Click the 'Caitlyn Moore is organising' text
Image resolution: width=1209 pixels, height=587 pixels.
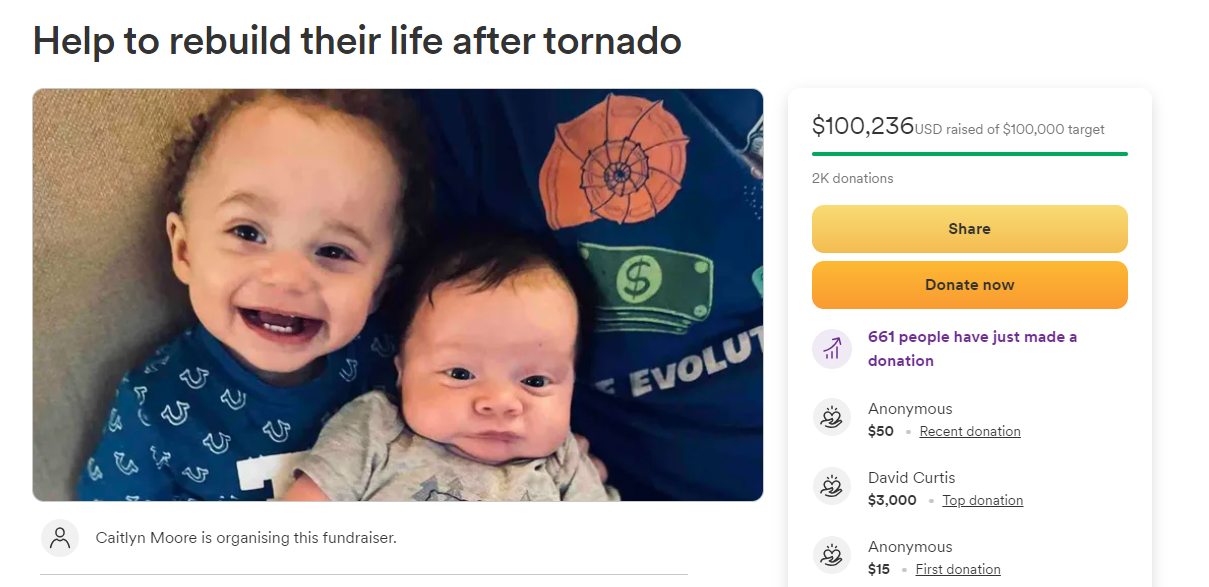pyautogui.click(x=246, y=538)
